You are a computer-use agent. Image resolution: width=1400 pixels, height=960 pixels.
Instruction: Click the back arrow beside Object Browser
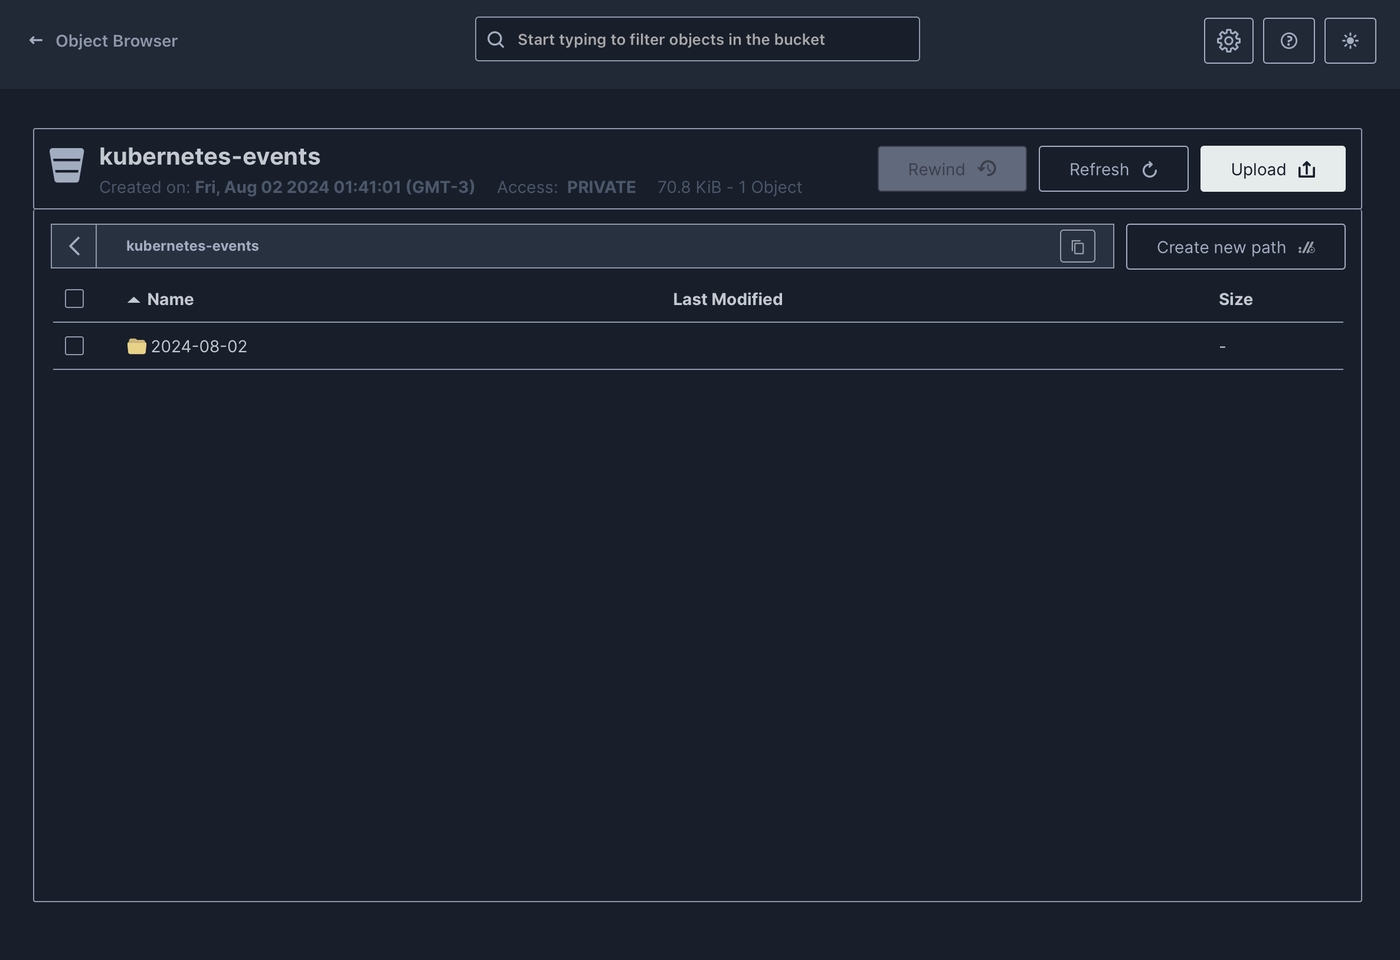point(36,41)
